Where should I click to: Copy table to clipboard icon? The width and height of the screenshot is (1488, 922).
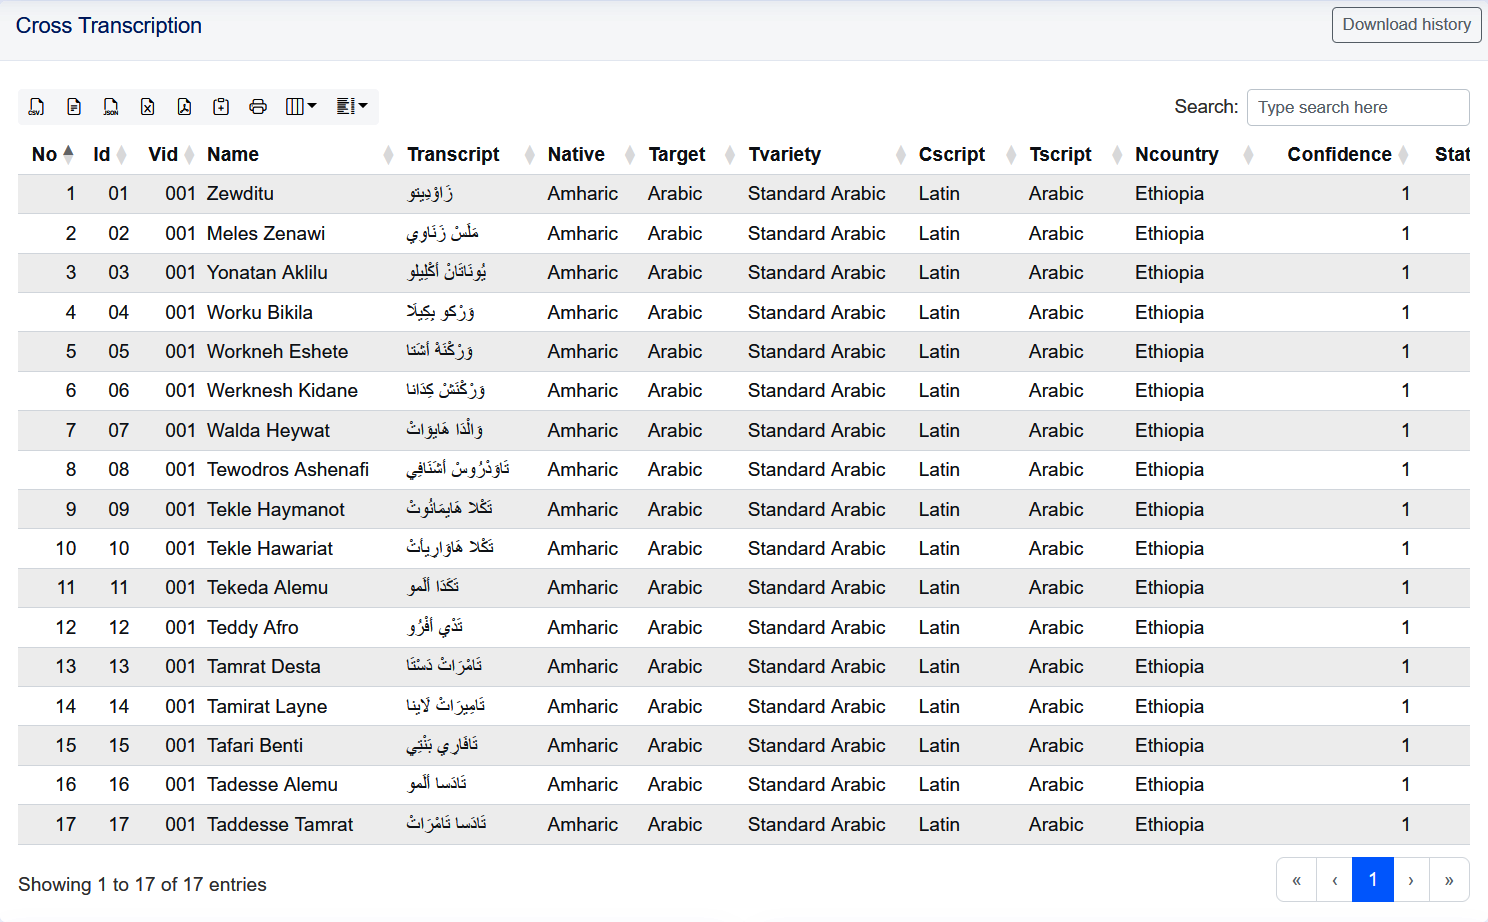point(221,107)
